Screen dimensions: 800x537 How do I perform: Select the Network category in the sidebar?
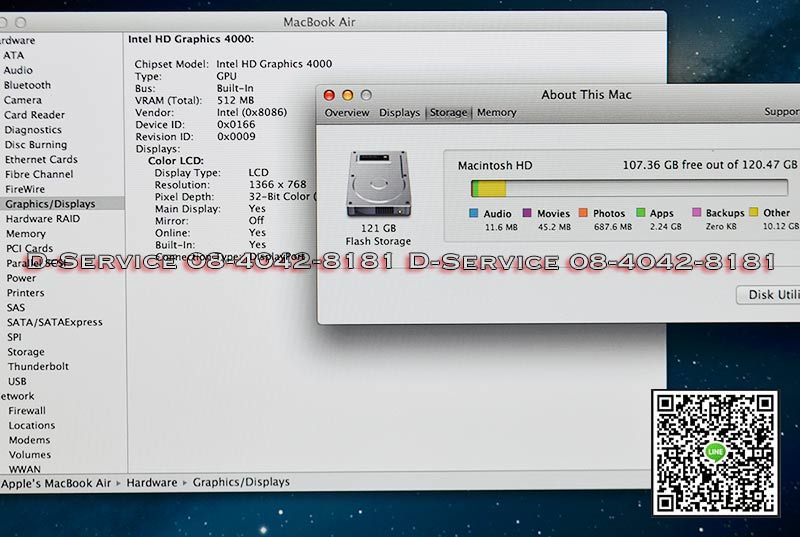pyautogui.click(x=17, y=396)
